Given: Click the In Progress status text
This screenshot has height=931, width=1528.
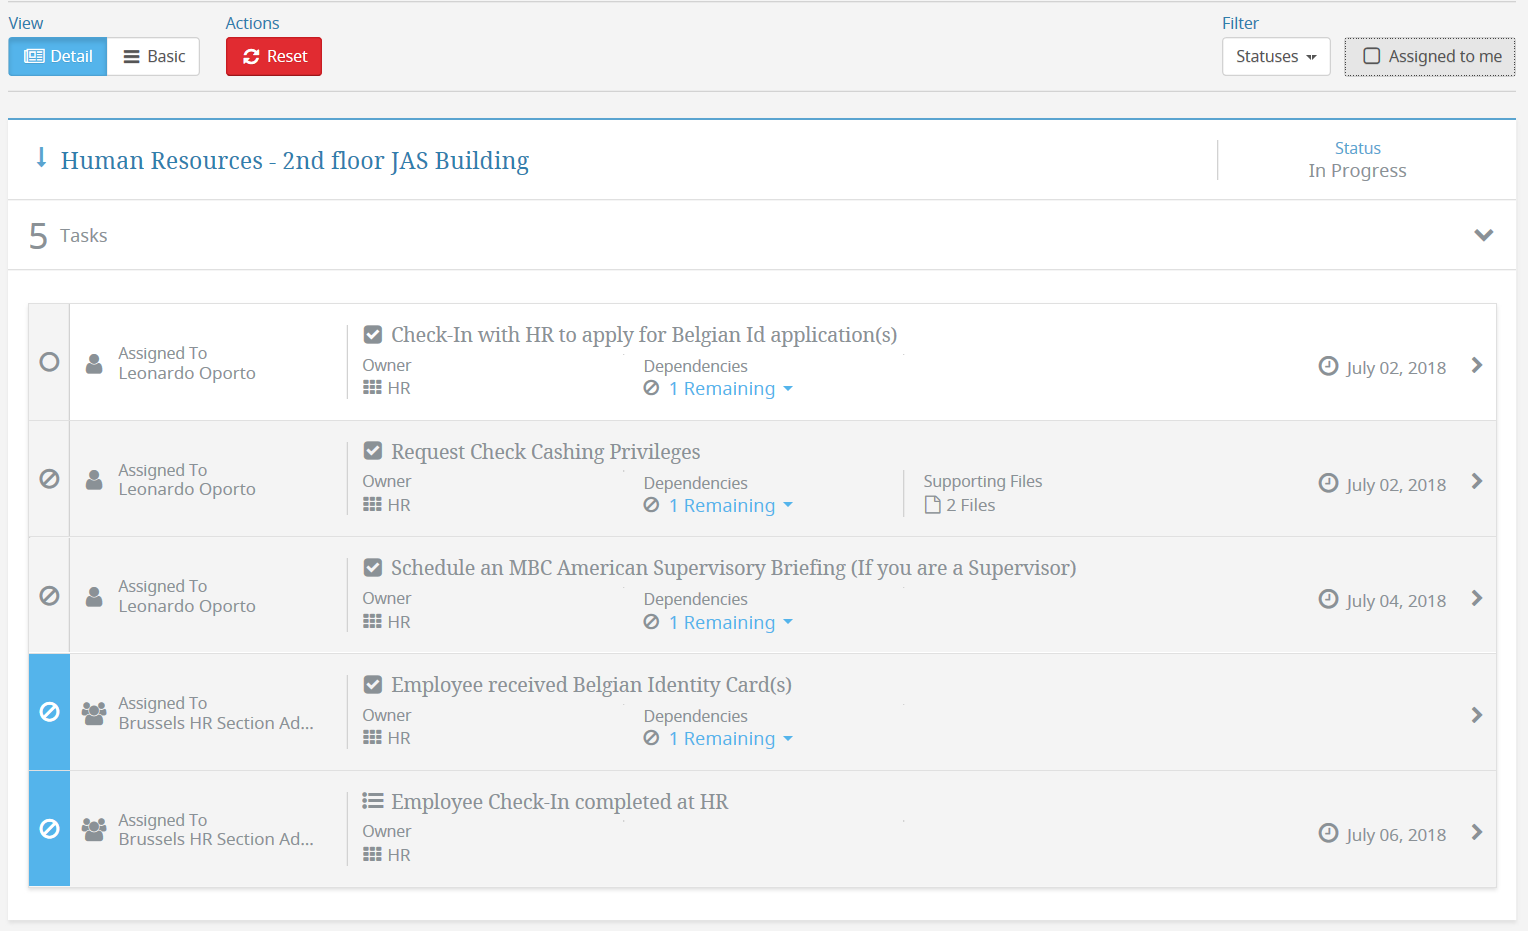Looking at the screenshot, I should 1357,171.
